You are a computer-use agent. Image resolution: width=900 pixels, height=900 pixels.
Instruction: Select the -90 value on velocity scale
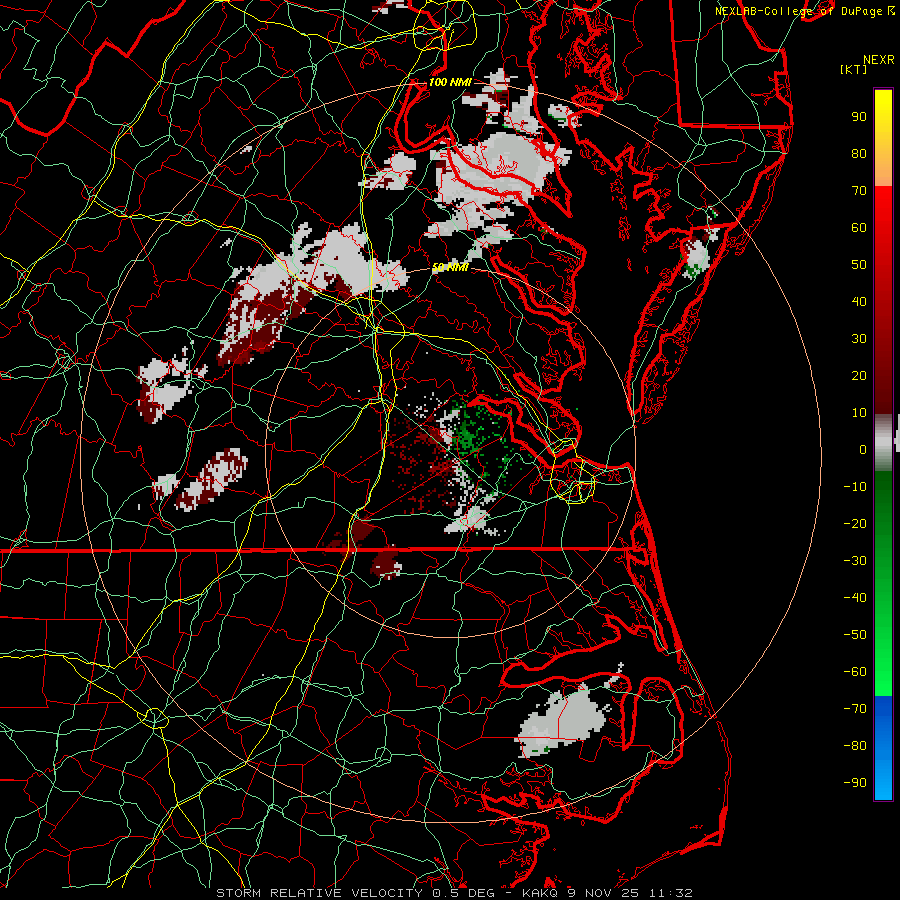click(x=855, y=782)
